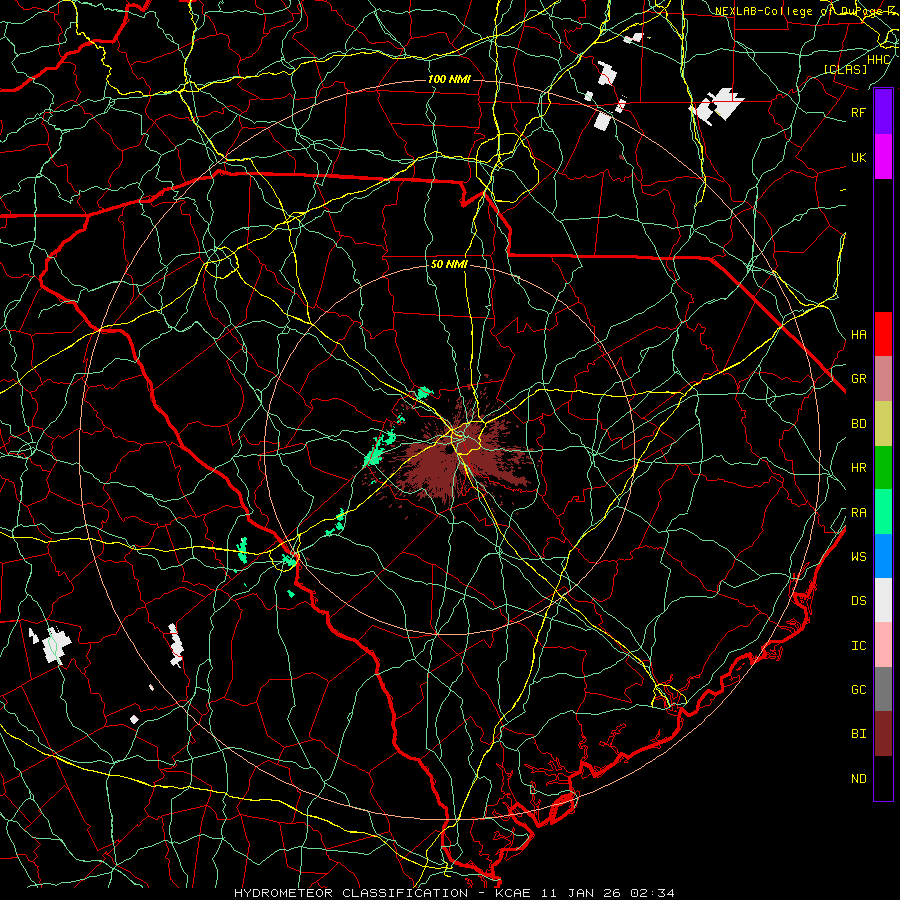Click the HHC product code label

click(x=879, y=60)
